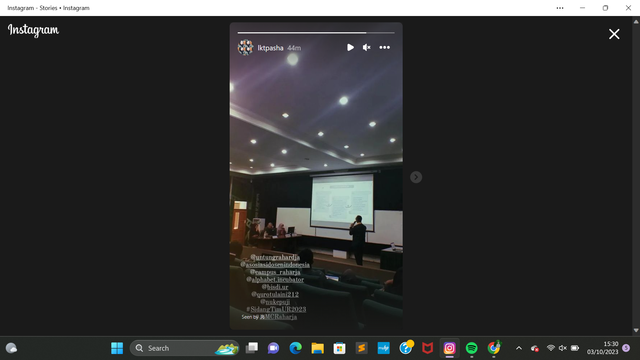Open the Get Help taskbar icon
The height and width of the screenshot is (360, 640).
pyautogui.click(x=406, y=348)
